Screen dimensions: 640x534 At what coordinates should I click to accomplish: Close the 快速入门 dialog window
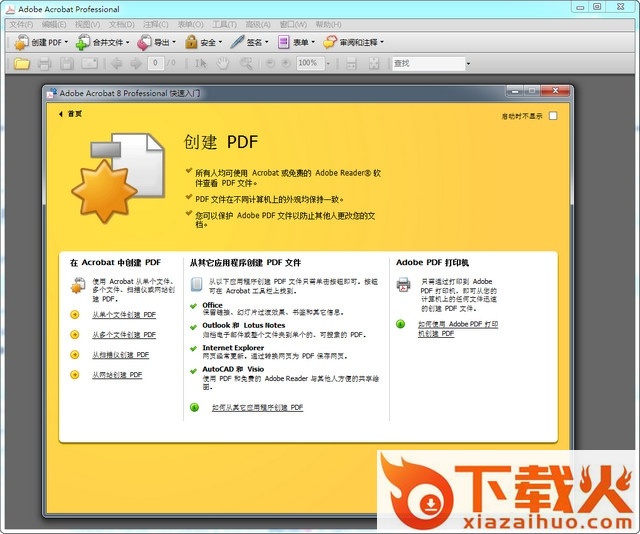click(555, 91)
